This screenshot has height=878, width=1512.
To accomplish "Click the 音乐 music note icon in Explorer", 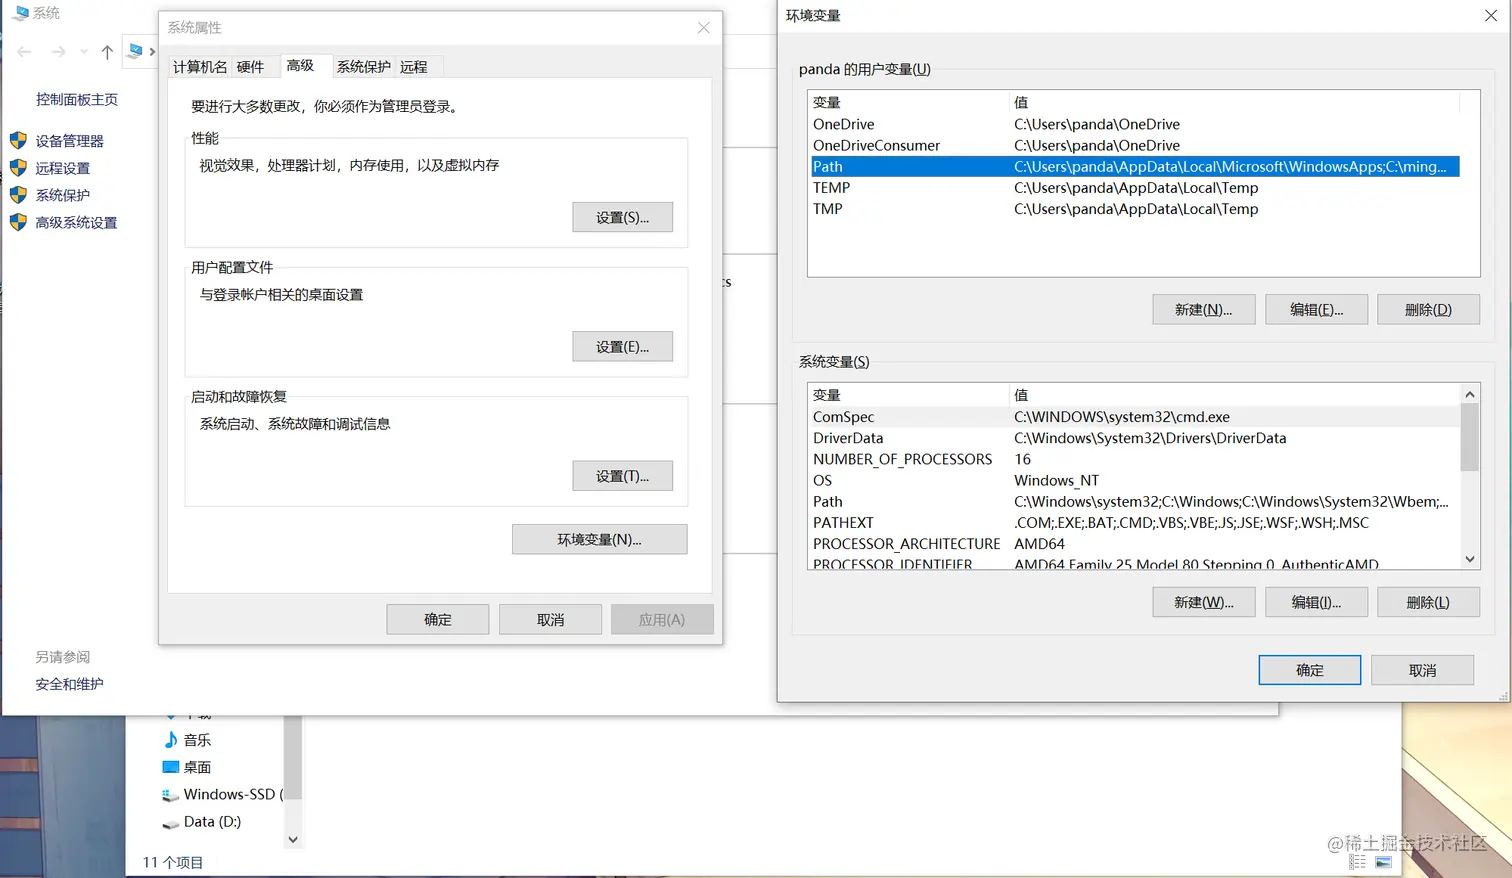I will pos(170,740).
